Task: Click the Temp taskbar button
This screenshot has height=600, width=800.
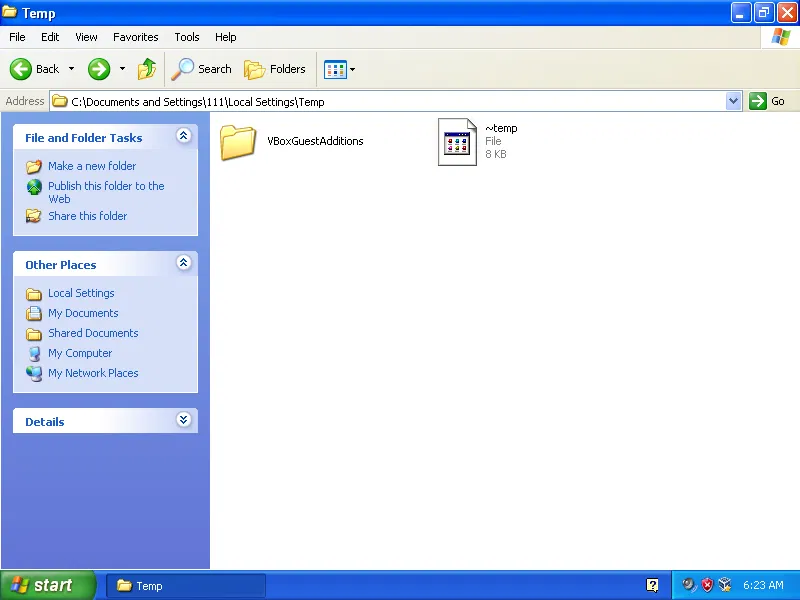Action: click(186, 586)
